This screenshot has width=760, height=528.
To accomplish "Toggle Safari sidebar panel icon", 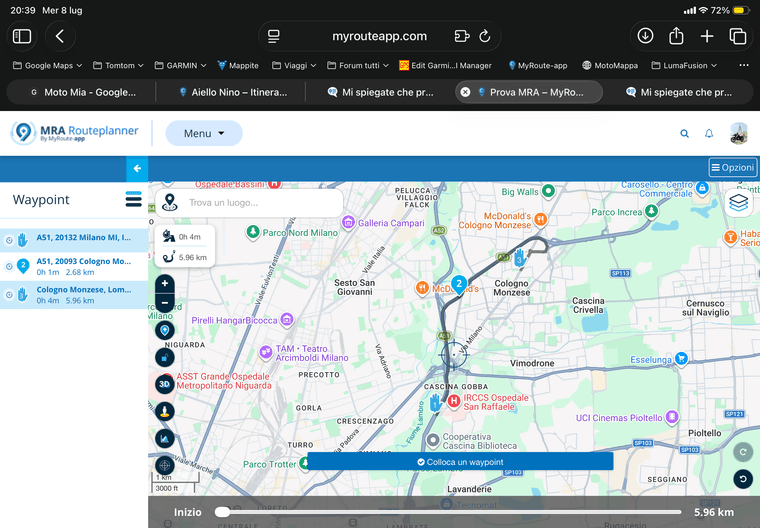I will [x=22, y=36].
